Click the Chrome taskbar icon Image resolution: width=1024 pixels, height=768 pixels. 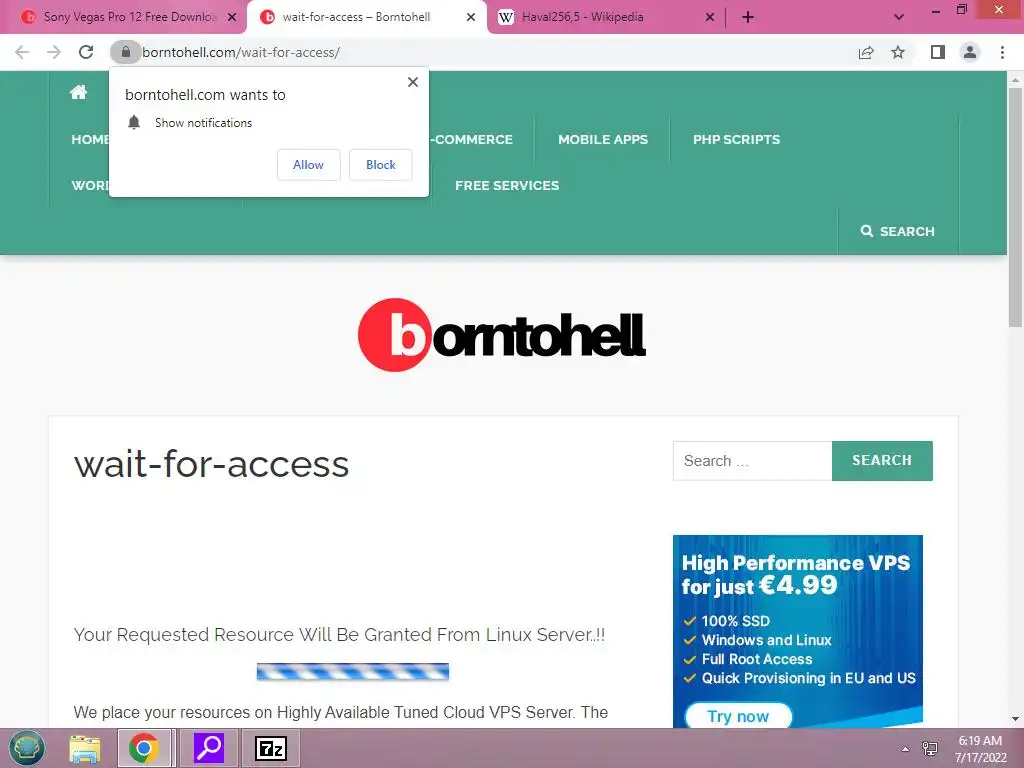click(144, 748)
